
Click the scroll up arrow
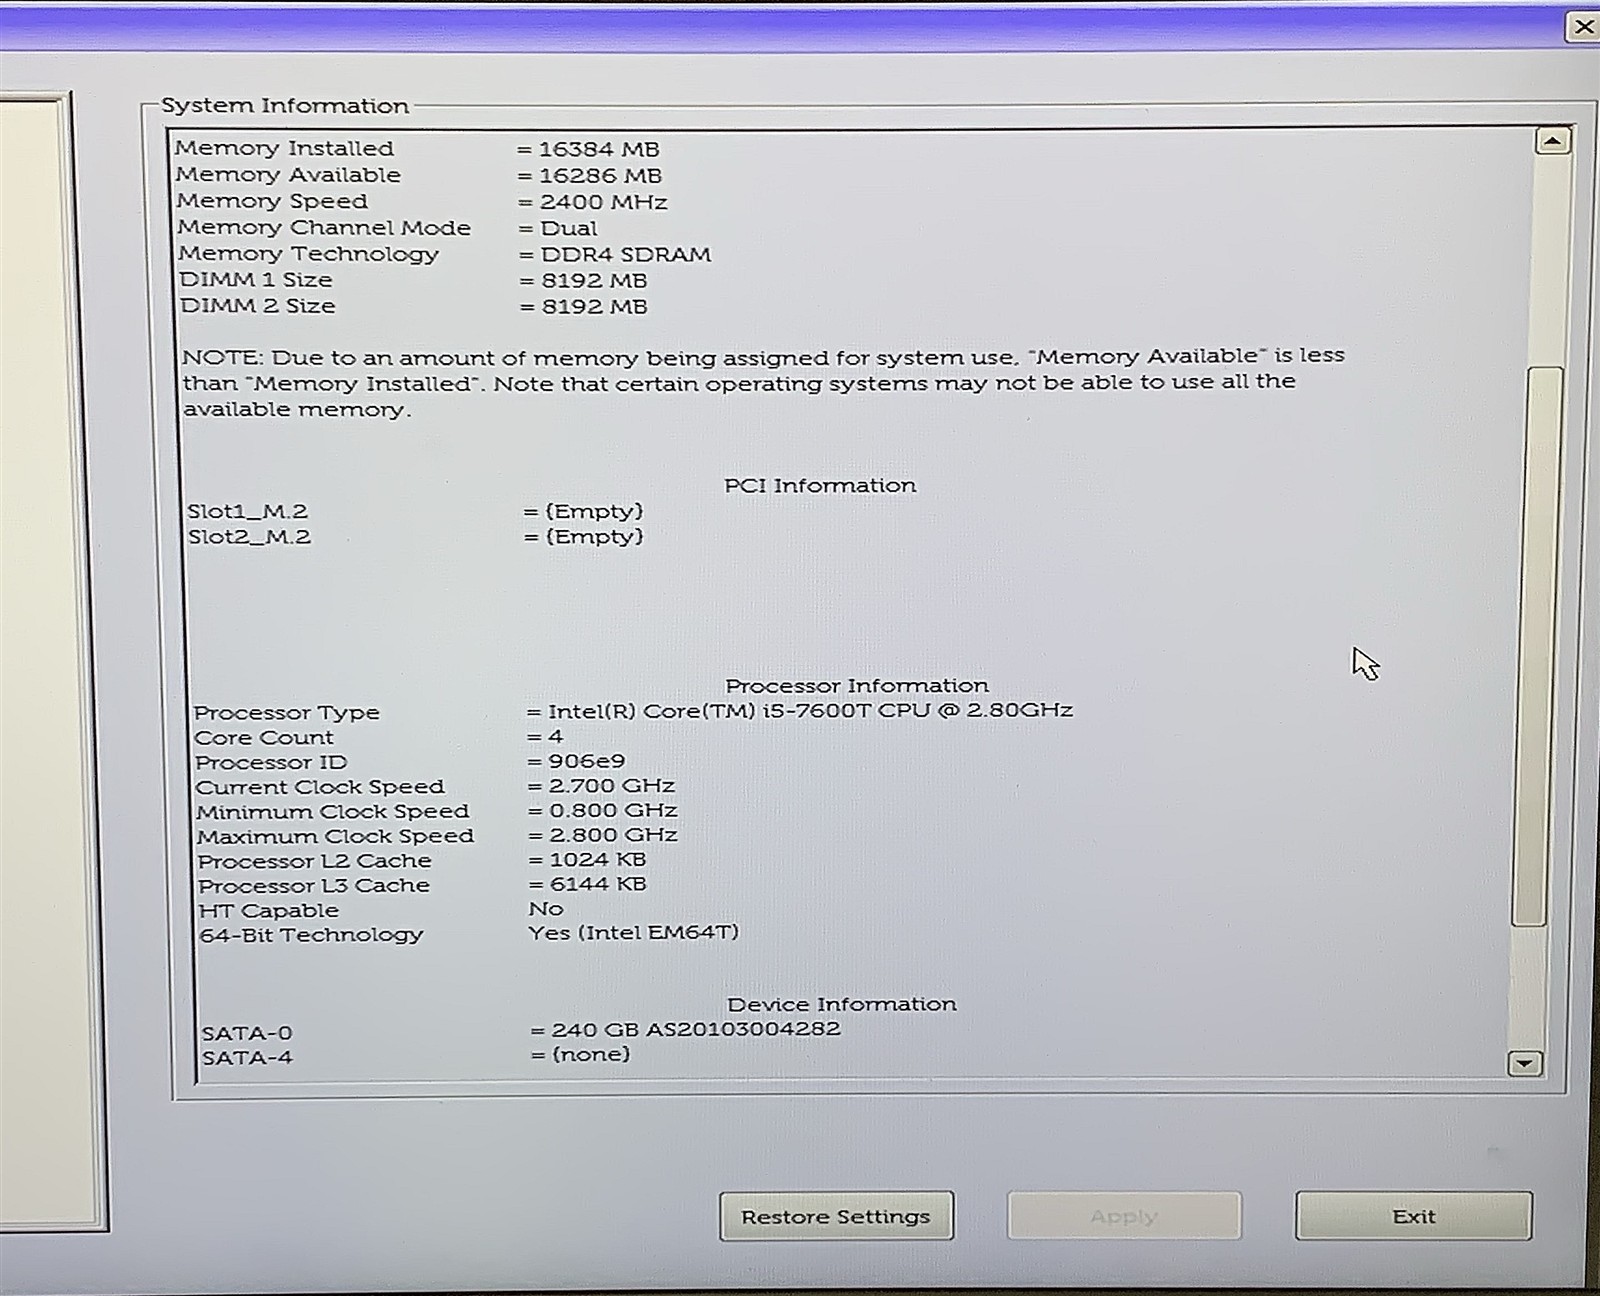pyautogui.click(x=1552, y=142)
